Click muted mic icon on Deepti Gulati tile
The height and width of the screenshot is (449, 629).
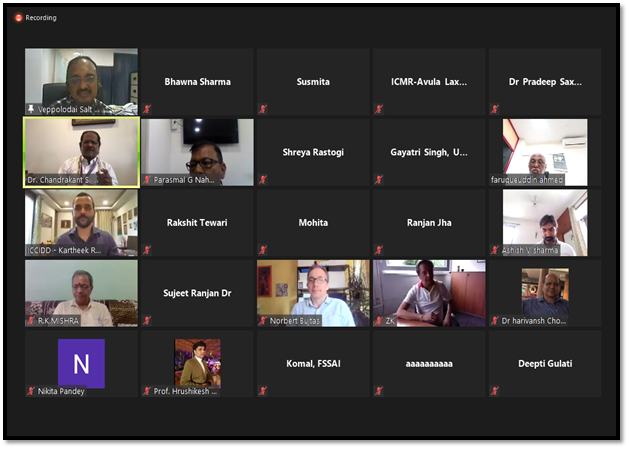click(x=495, y=391)
